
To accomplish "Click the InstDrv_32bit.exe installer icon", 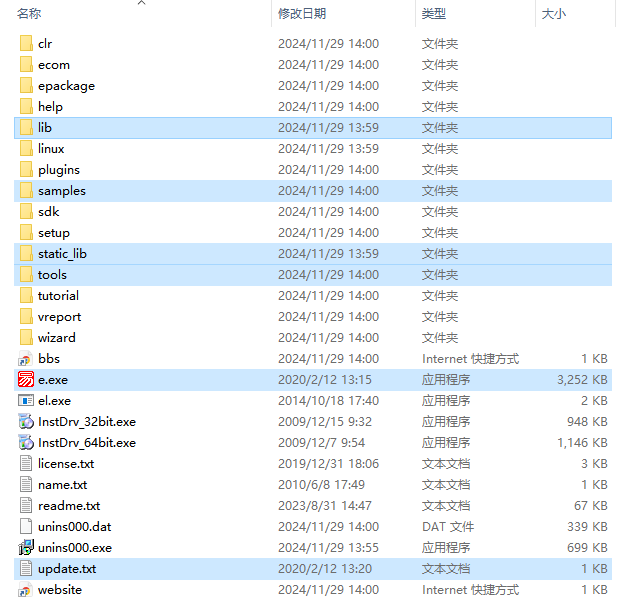I will tap(26, 422).
